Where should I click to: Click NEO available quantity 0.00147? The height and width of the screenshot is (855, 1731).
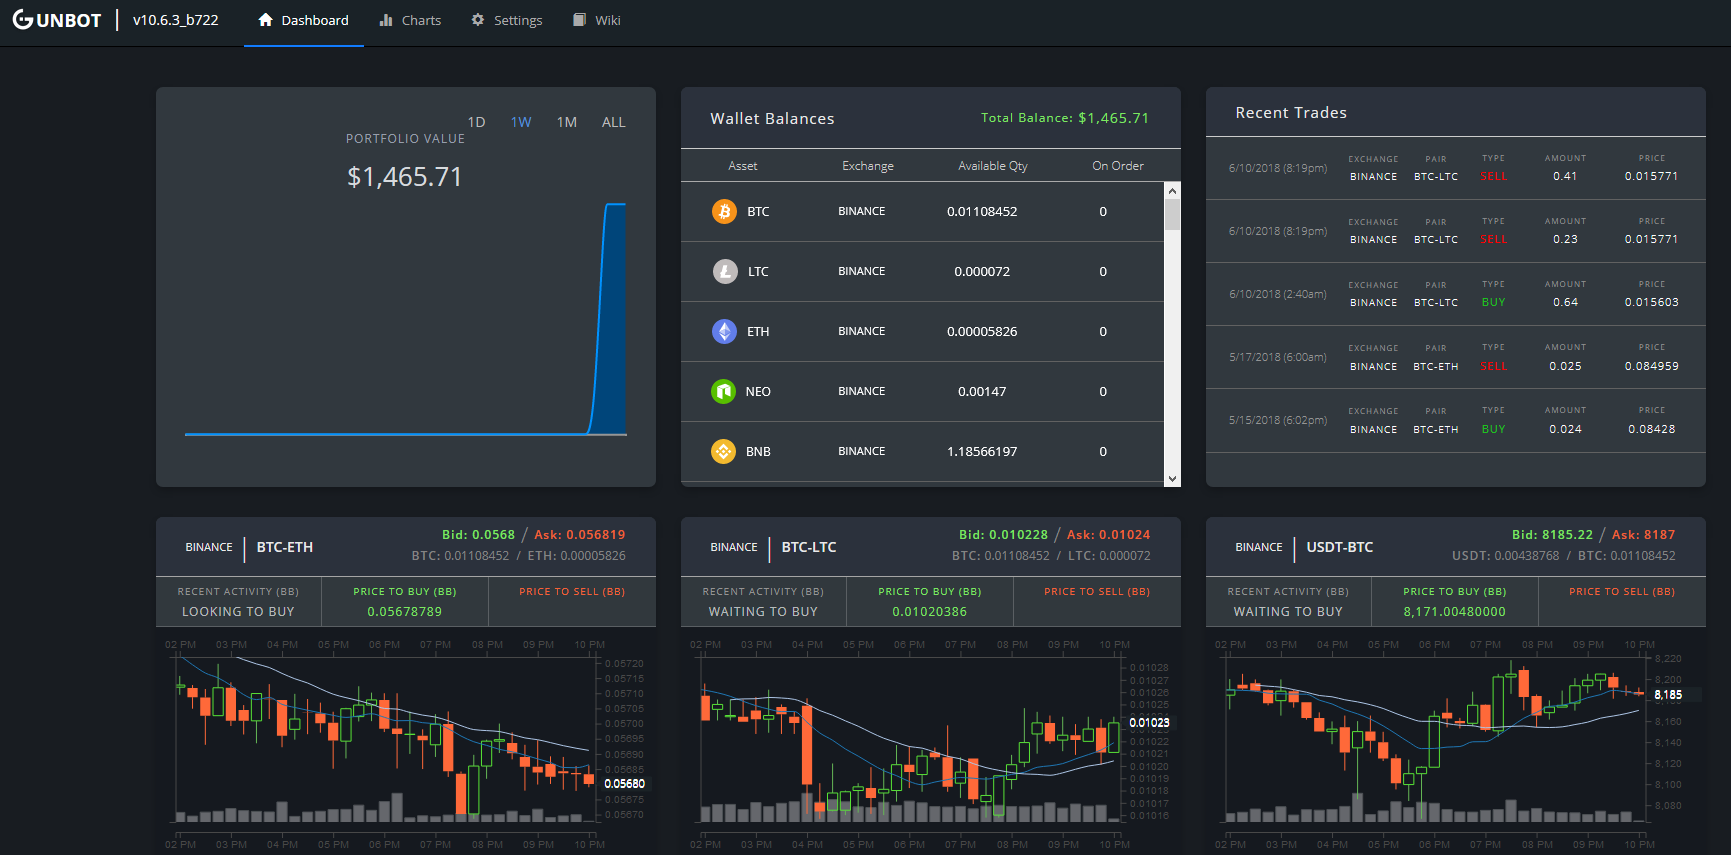[982, 392]
